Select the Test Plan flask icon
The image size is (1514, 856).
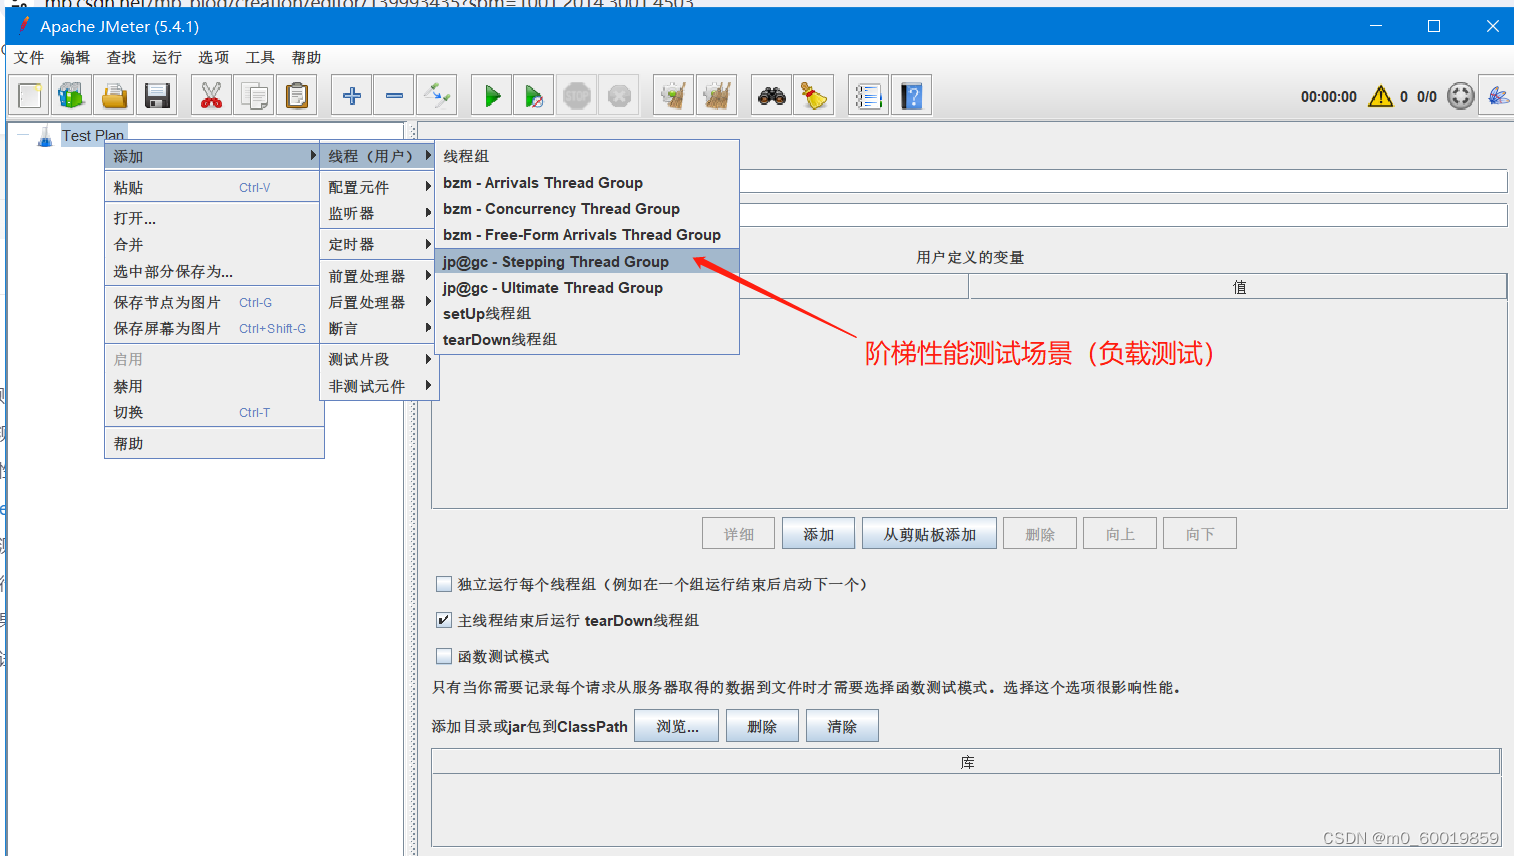point(45,136)
